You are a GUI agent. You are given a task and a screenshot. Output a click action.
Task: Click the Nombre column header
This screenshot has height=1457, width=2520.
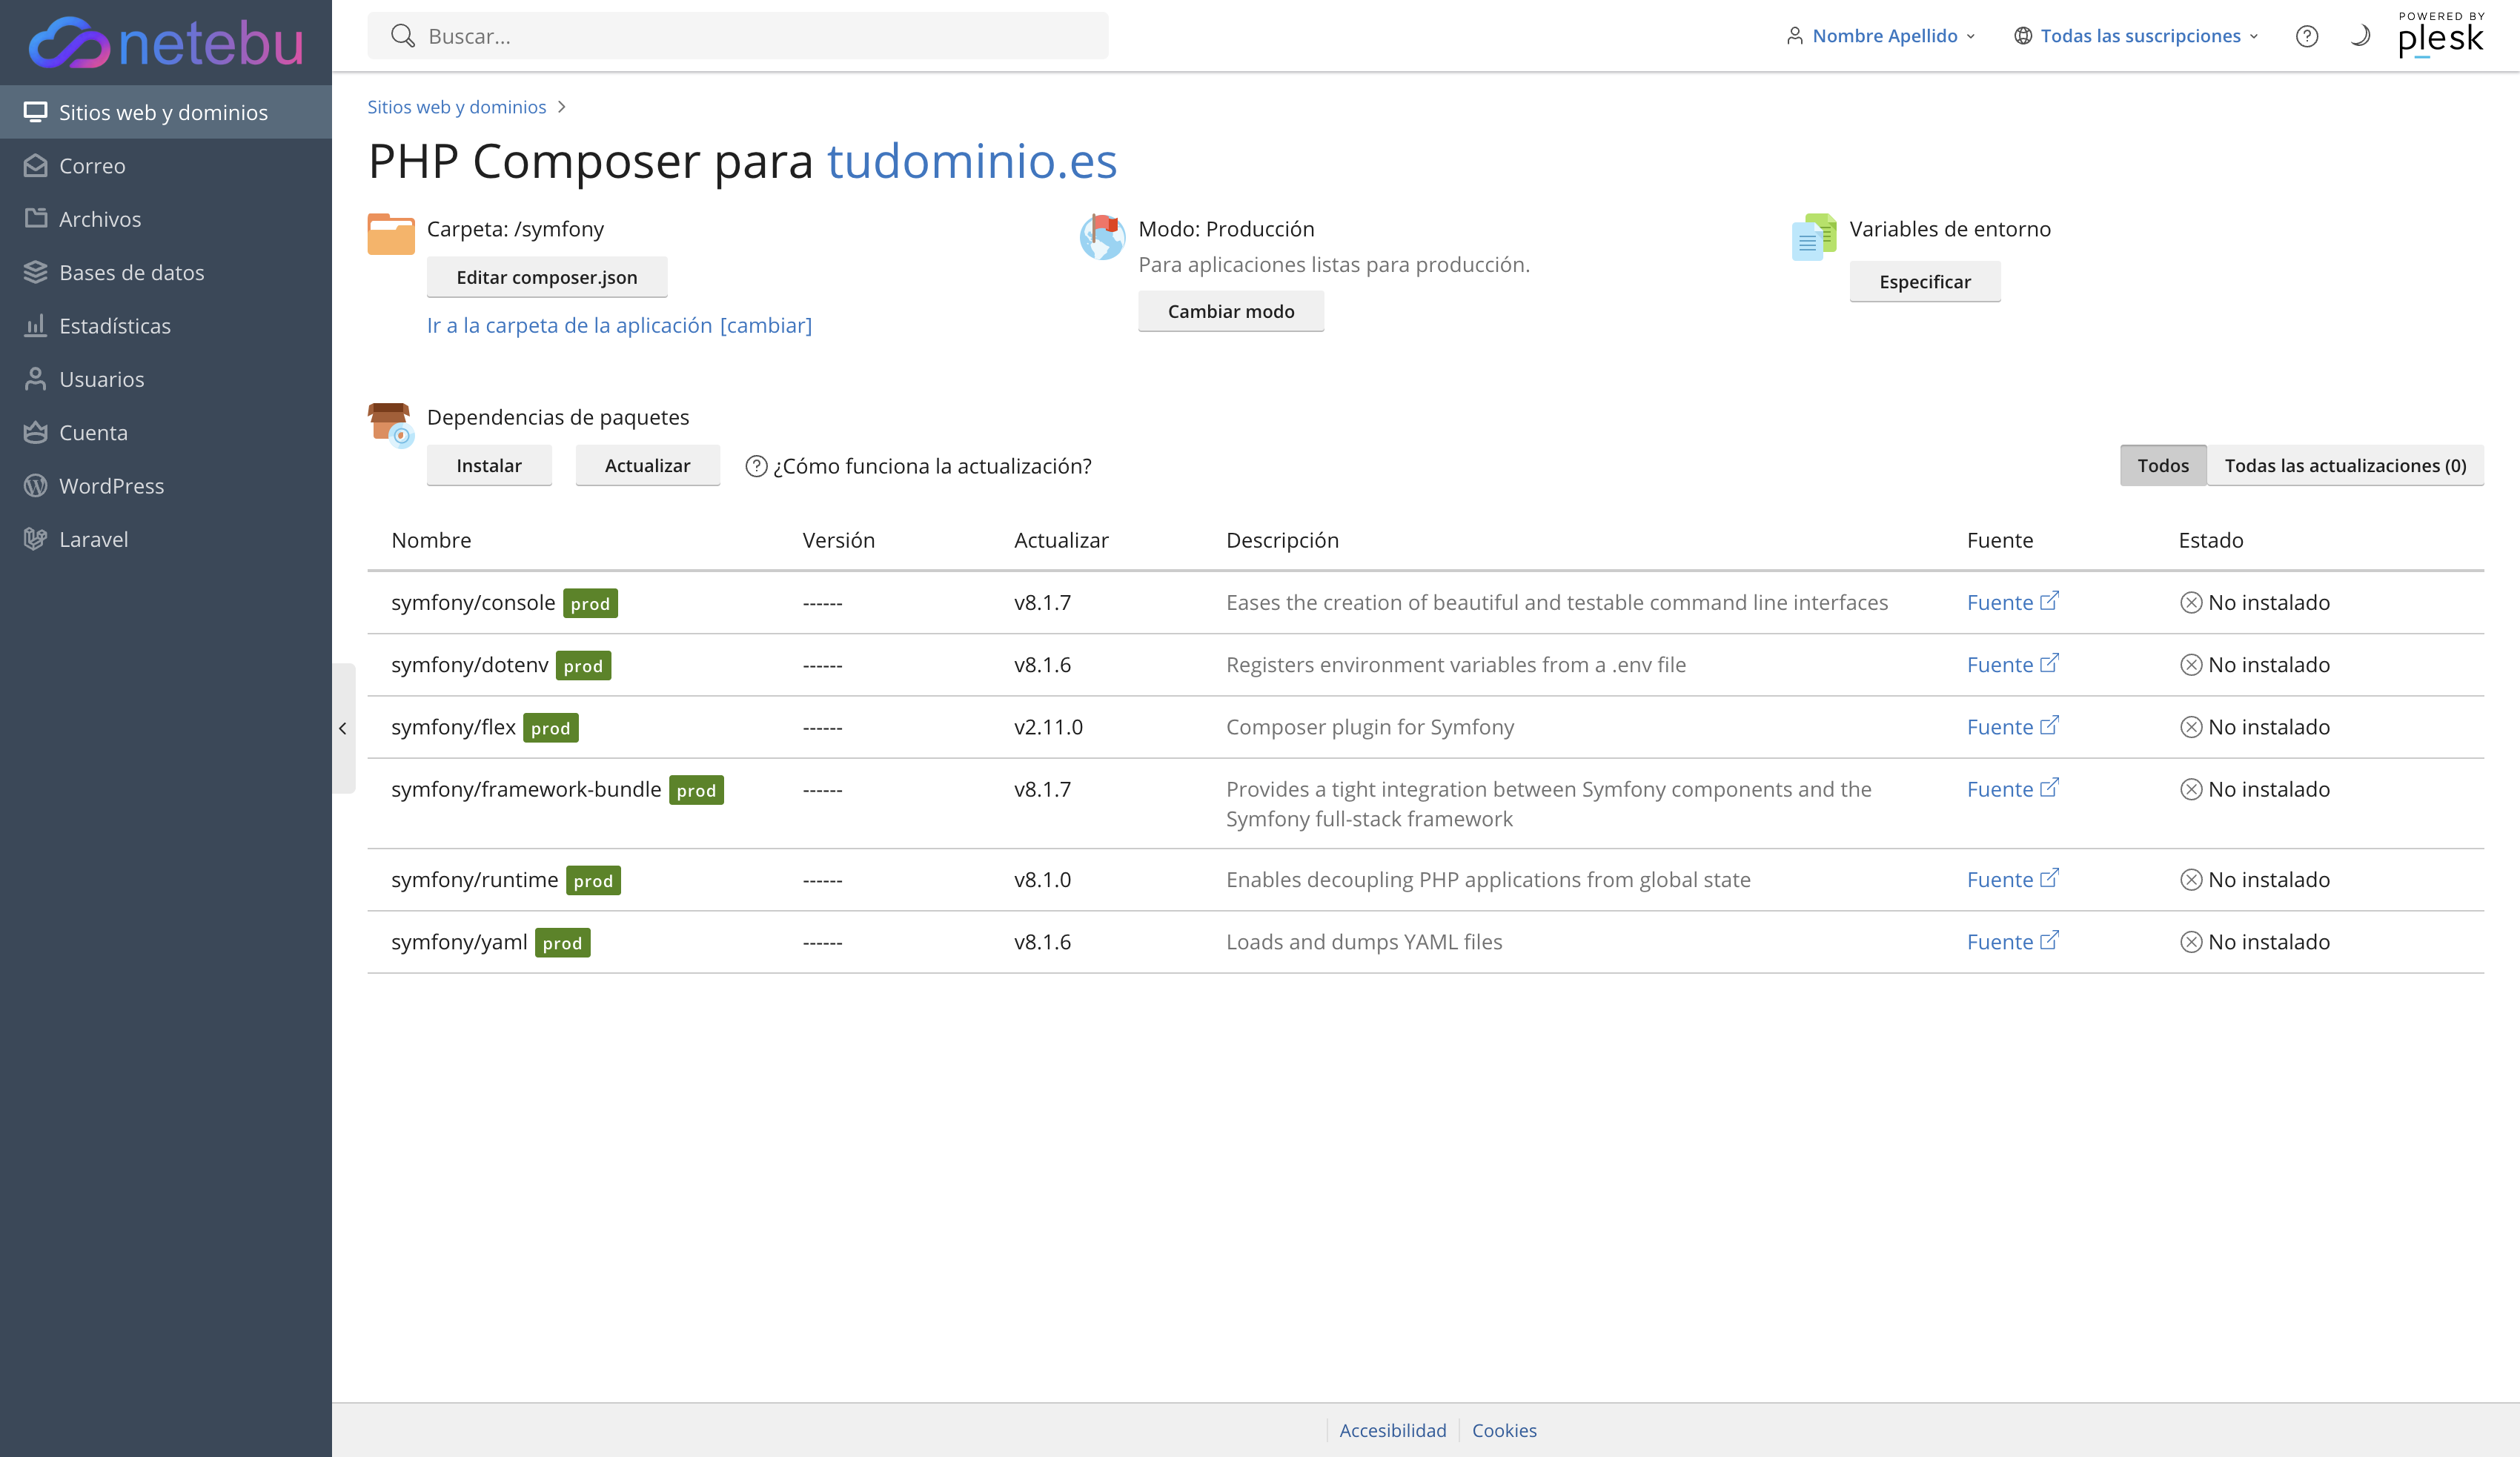click(431, 540)
